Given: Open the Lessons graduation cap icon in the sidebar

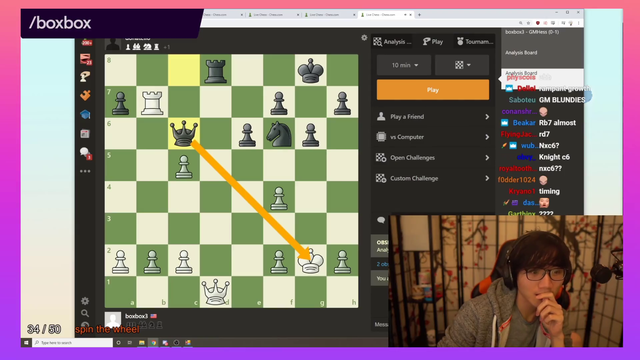Looking at the screenshot, I should 85,115.
